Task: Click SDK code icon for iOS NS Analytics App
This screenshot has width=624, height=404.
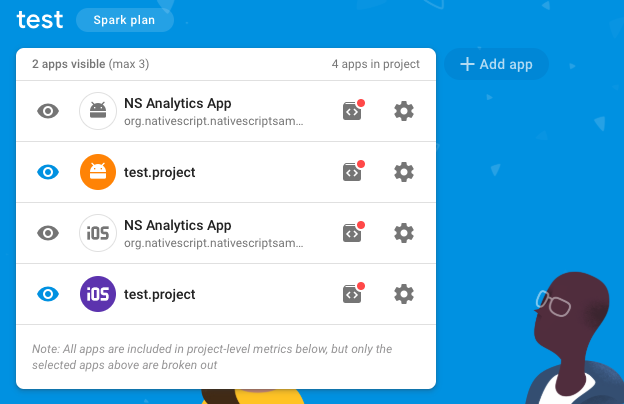Action: [352, 233]
